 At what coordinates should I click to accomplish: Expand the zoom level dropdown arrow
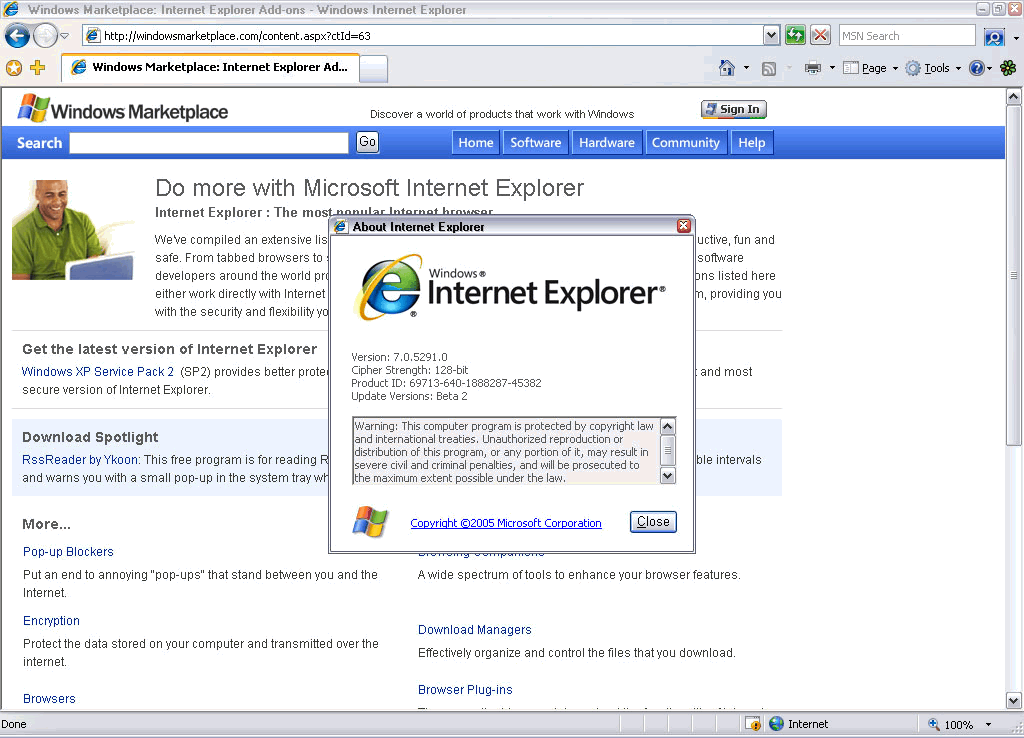point(989,724)
